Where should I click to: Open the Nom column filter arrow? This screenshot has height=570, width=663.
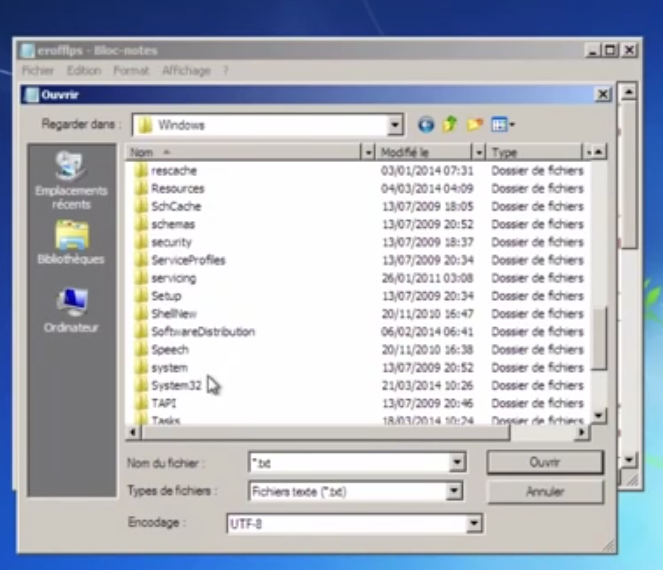tap(368, 152)
